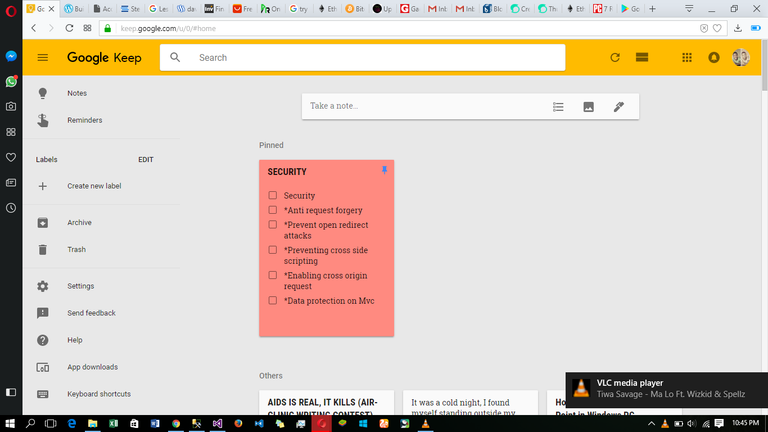Open the 'AIDS IS REAL, IT KILLS' note

click(326, 403)
